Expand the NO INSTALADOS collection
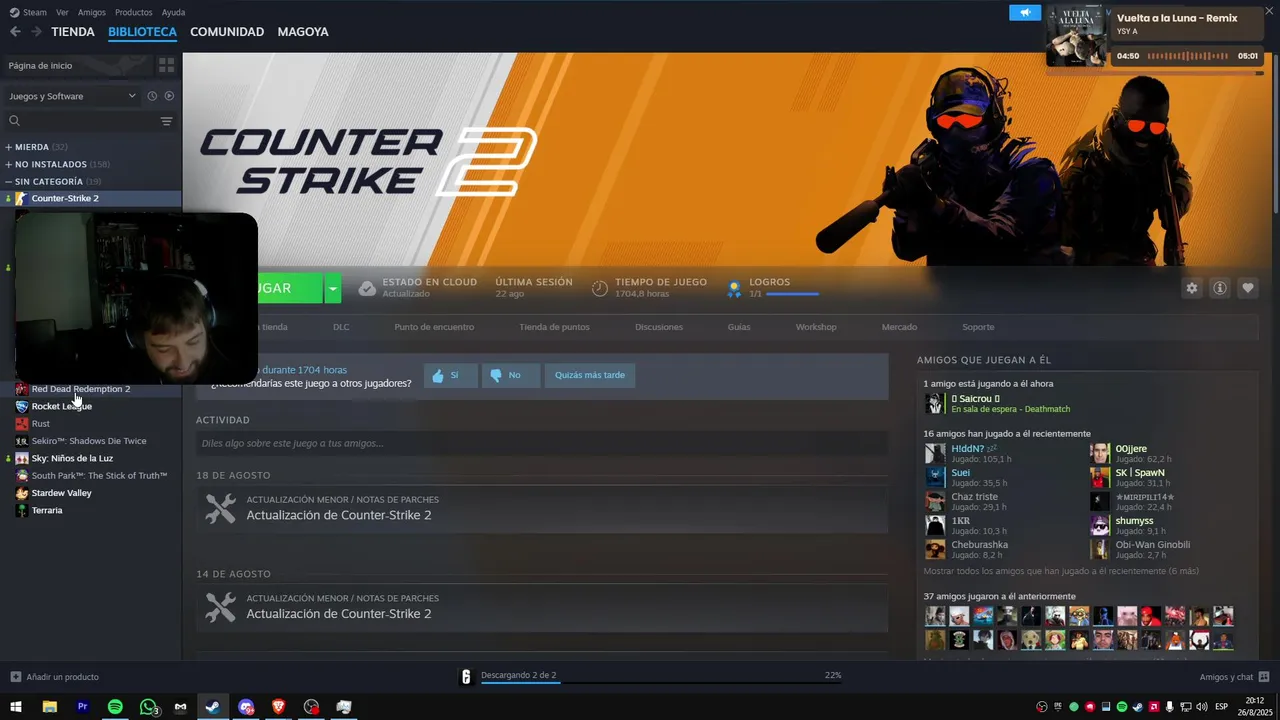Viewport: 1280px width, 720px height. pos(57,164)
